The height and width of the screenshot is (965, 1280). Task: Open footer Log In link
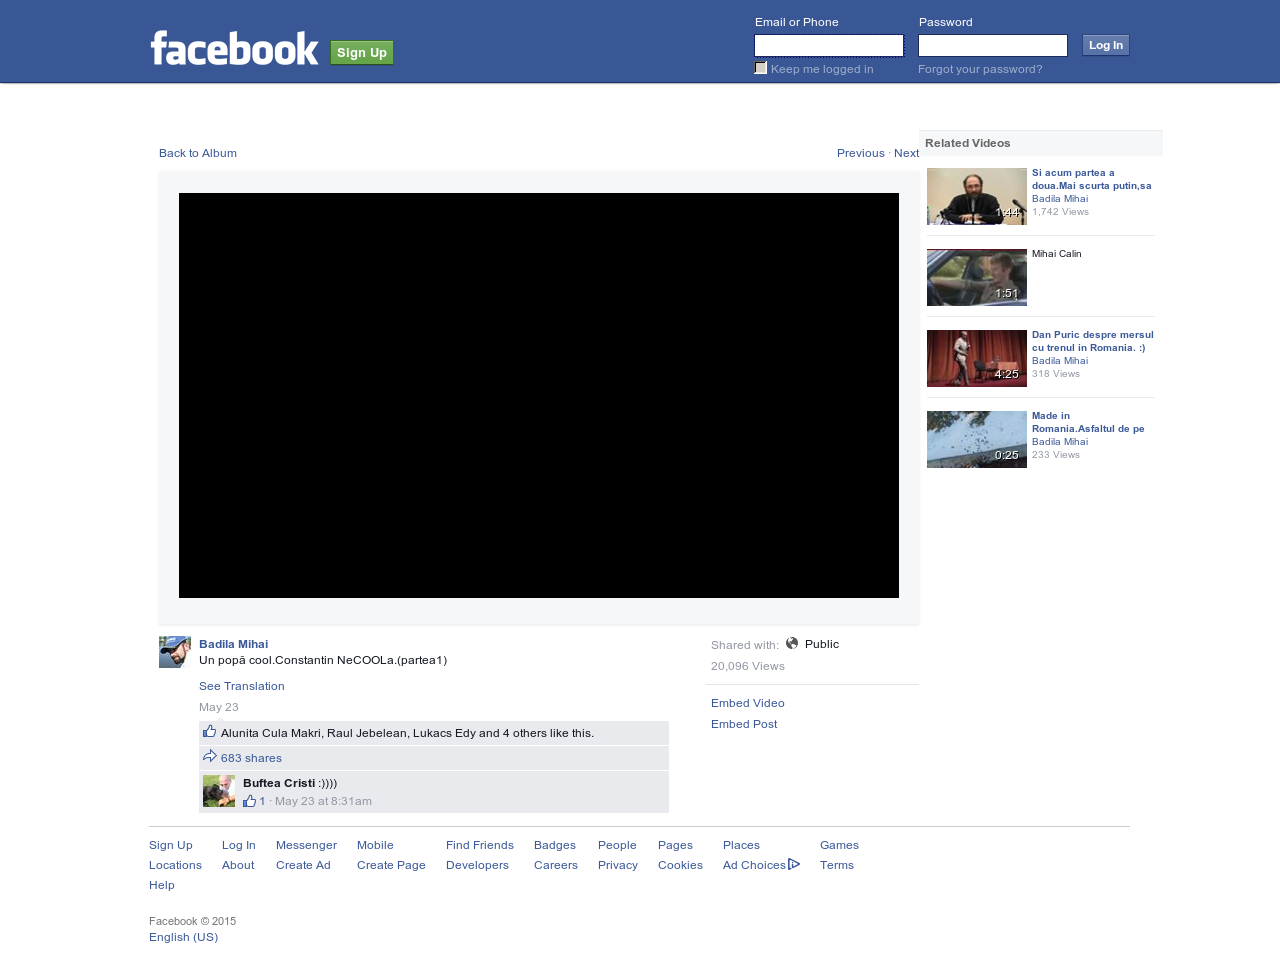click(239, 845)
